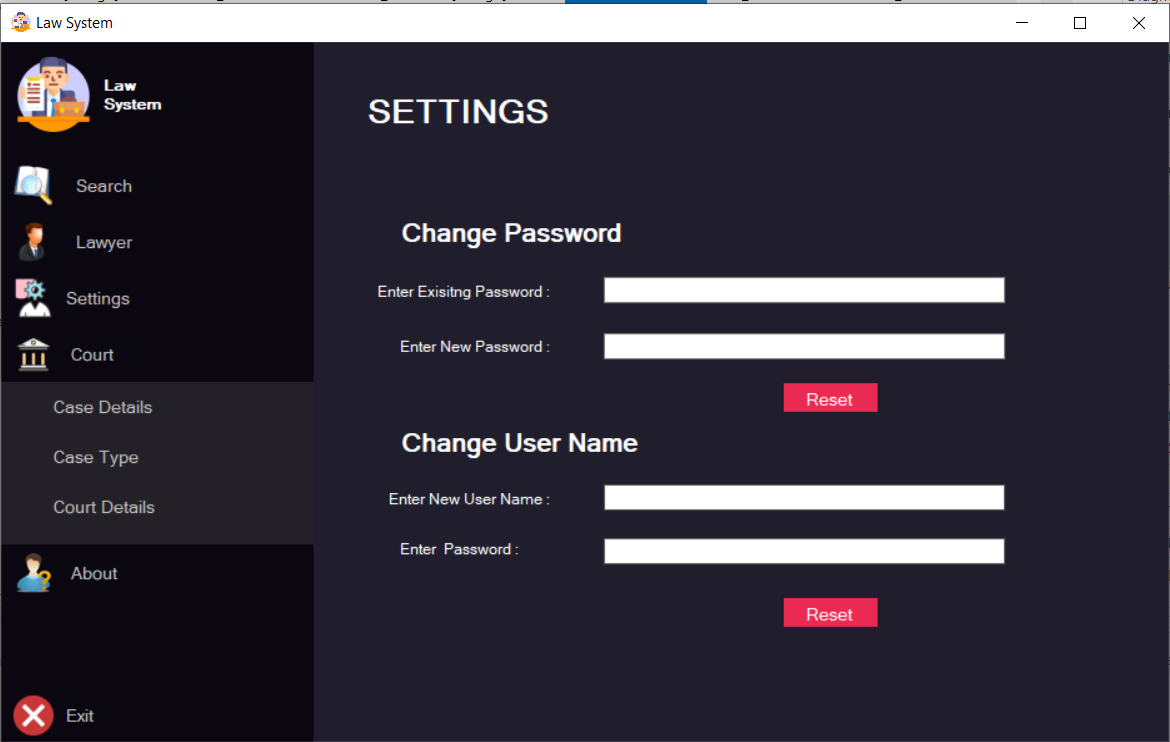Click the Court building icon
Viewport: 1170px width, 742px height.
(x=31, y=354)
